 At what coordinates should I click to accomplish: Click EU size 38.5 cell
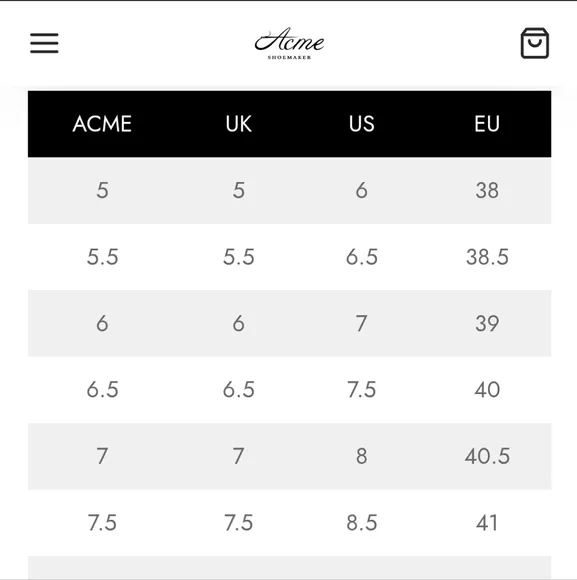coord(487,257)
